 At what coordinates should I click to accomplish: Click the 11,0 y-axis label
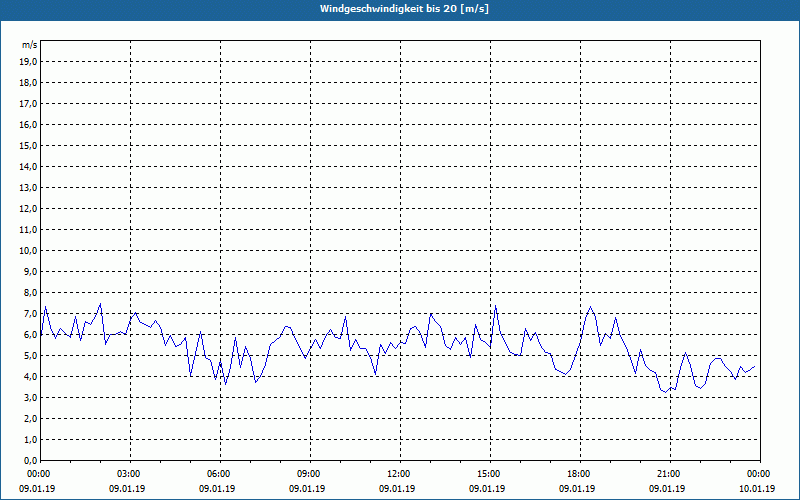coord(28,230)
